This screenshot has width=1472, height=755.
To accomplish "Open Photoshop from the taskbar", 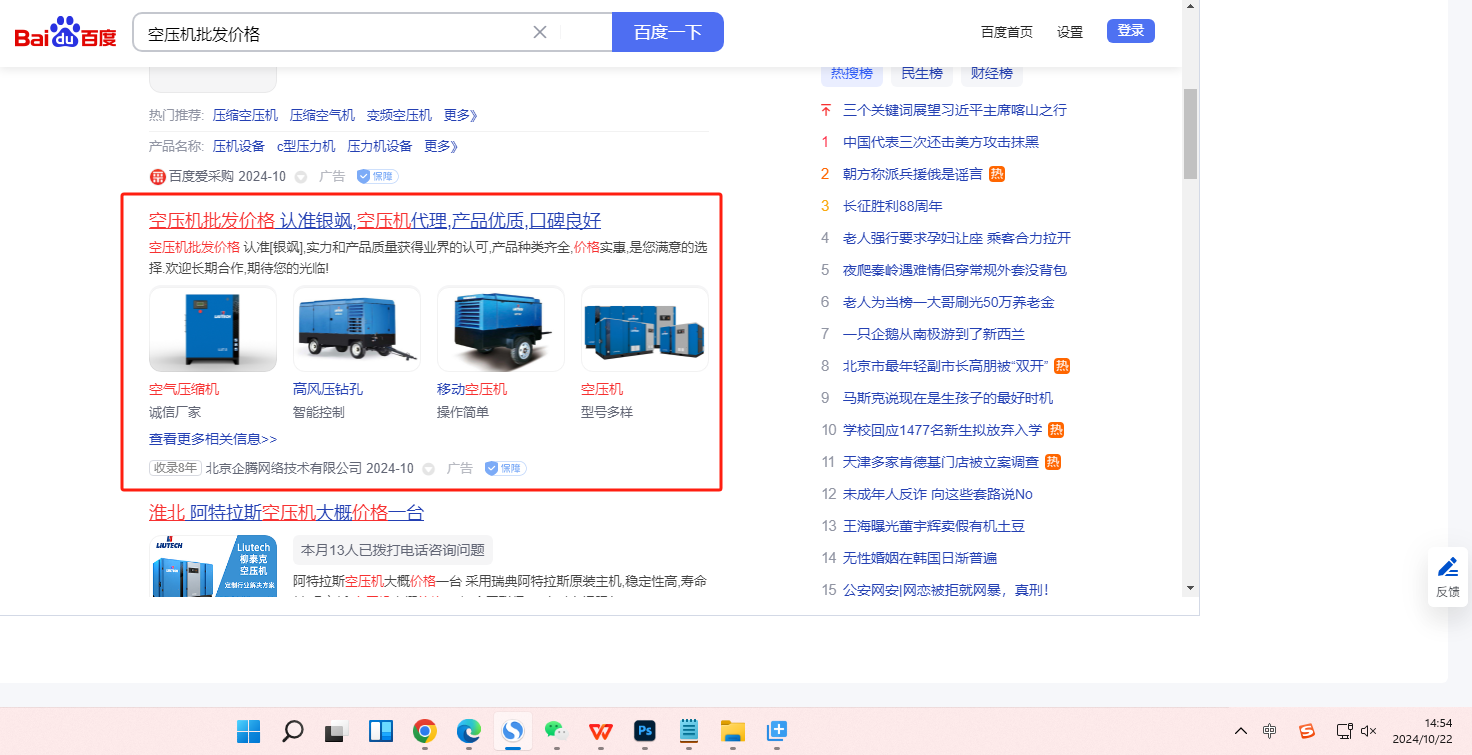I will click(645, 731).
